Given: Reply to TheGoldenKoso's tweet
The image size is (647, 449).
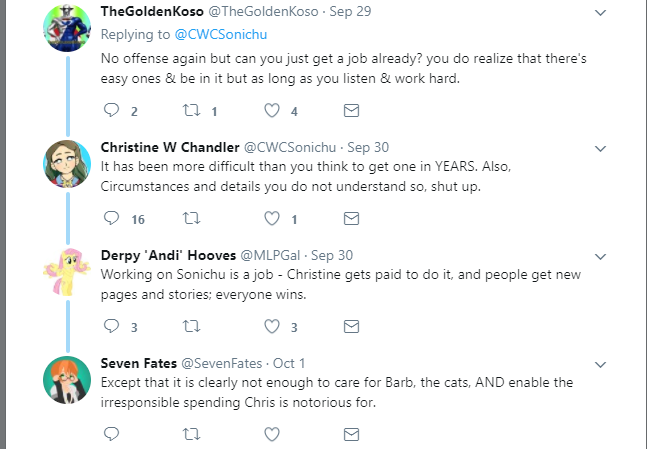Looking at the screenshot, I should click(x=111, y=110).
